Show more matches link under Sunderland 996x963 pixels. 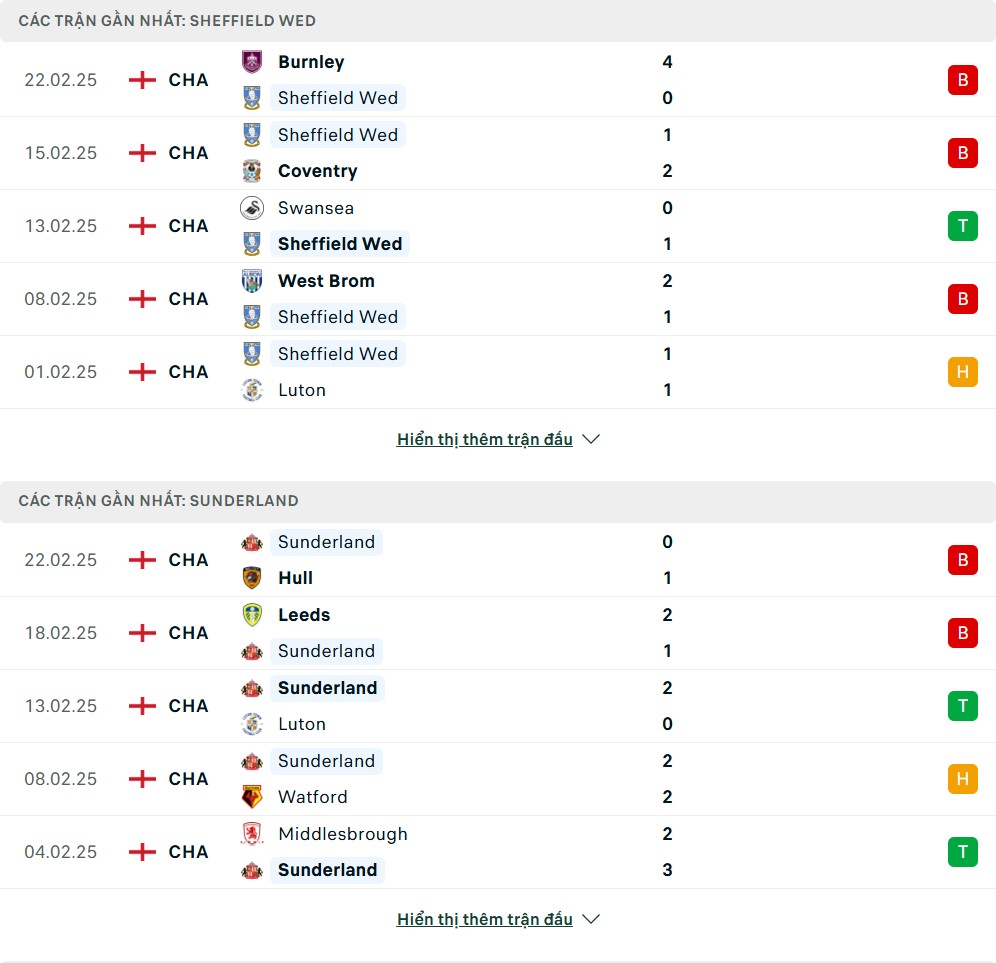coord(484,919)
